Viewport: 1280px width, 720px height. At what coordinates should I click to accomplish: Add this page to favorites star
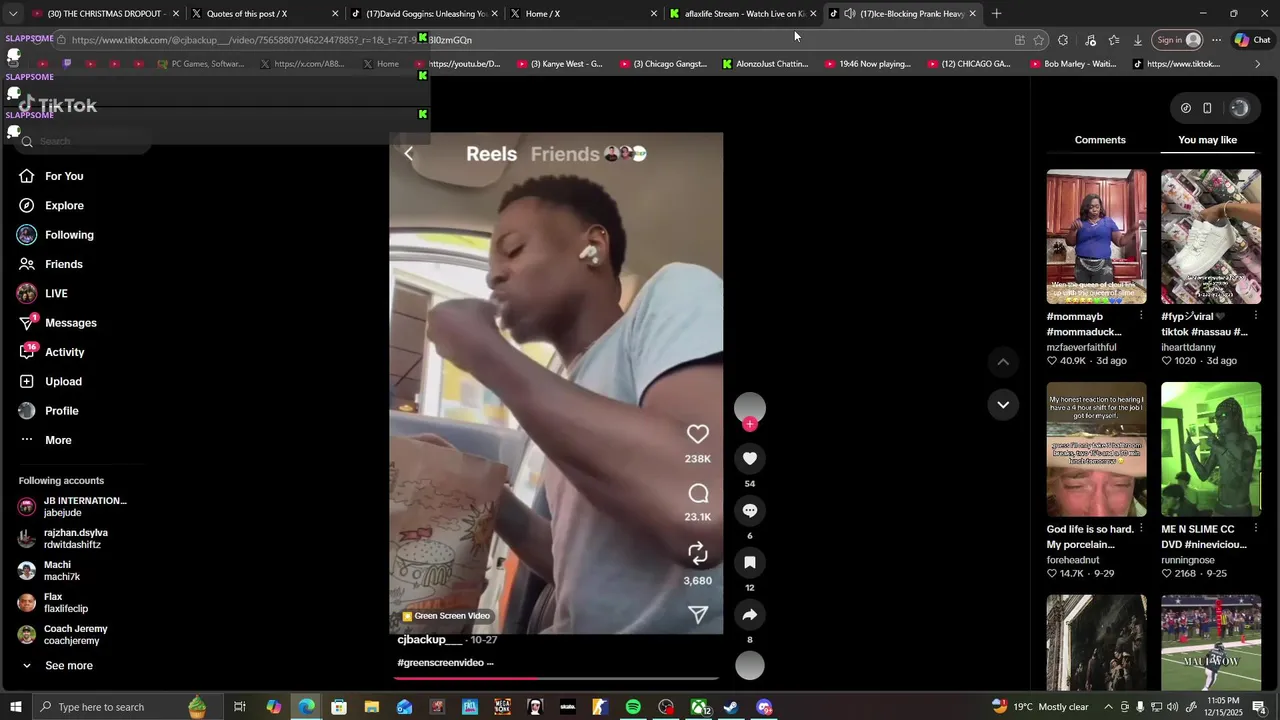point(1039,40)
